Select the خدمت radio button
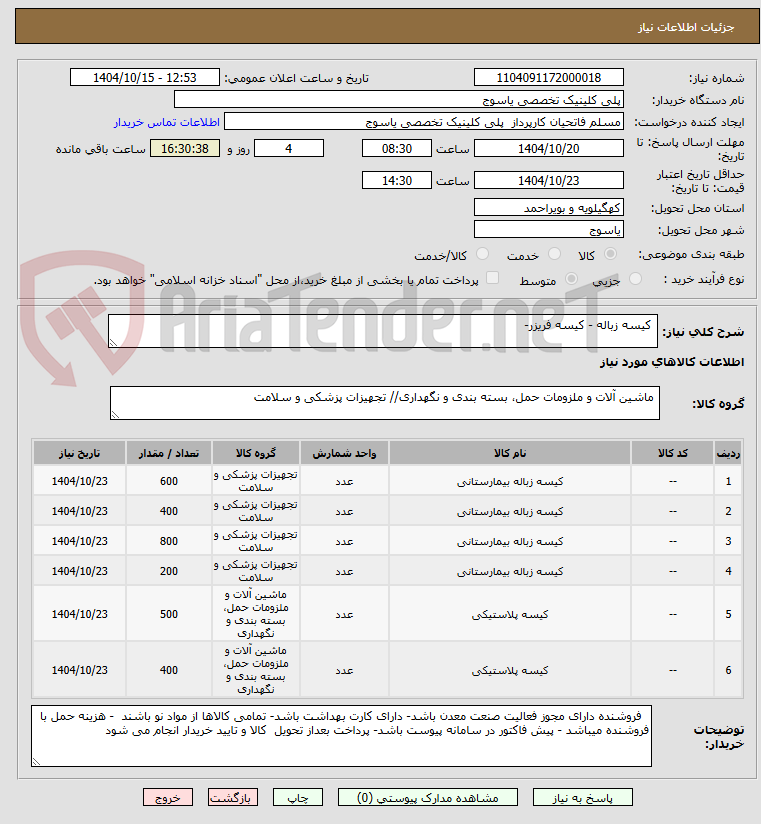 (554, 254)
